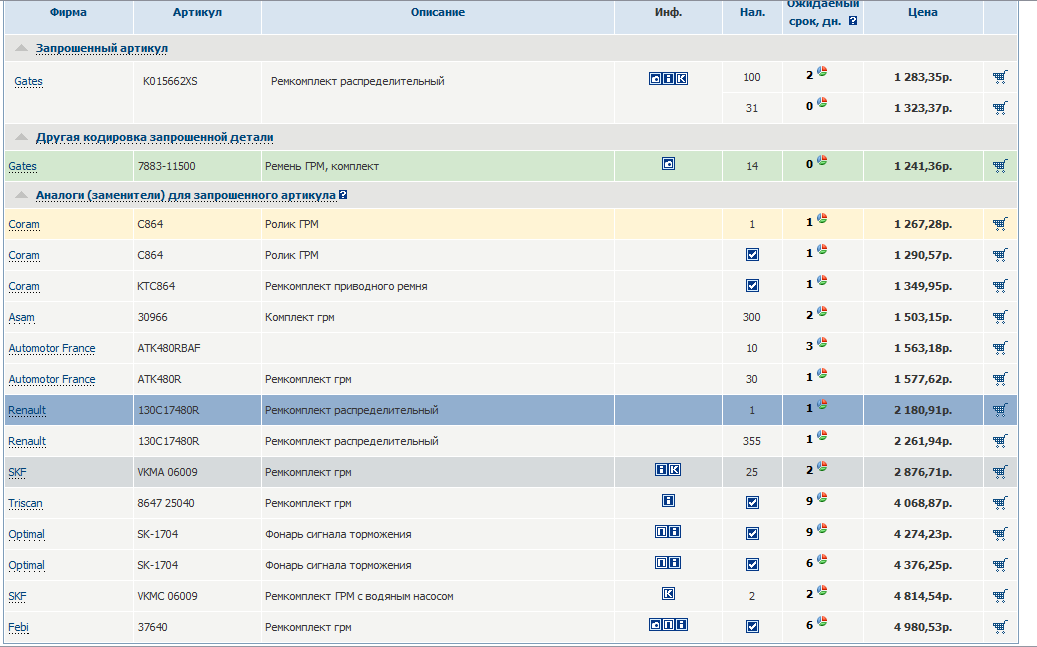Collapse the 'Запрошенный артикул' section
The image size is (1037, 647).
point(21,48)
